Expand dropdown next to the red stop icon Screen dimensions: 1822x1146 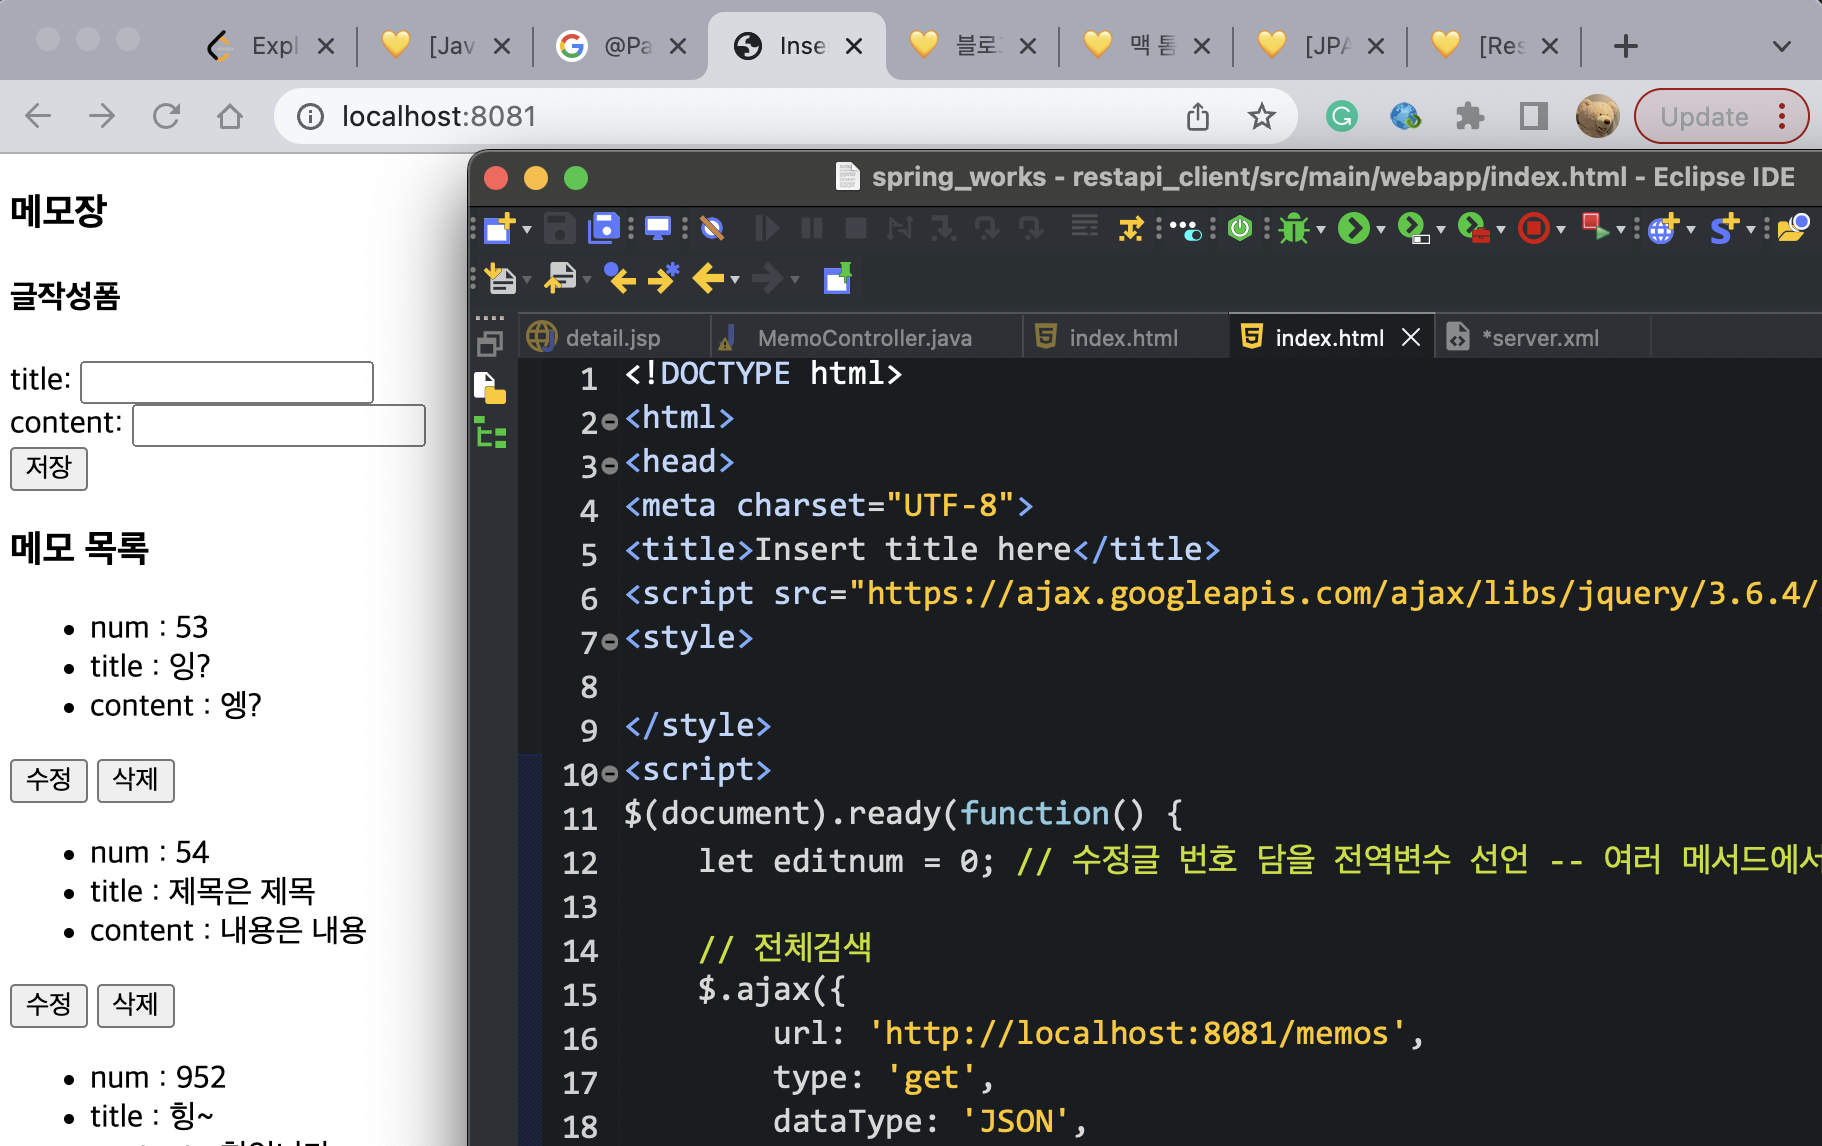[1561, 230]
